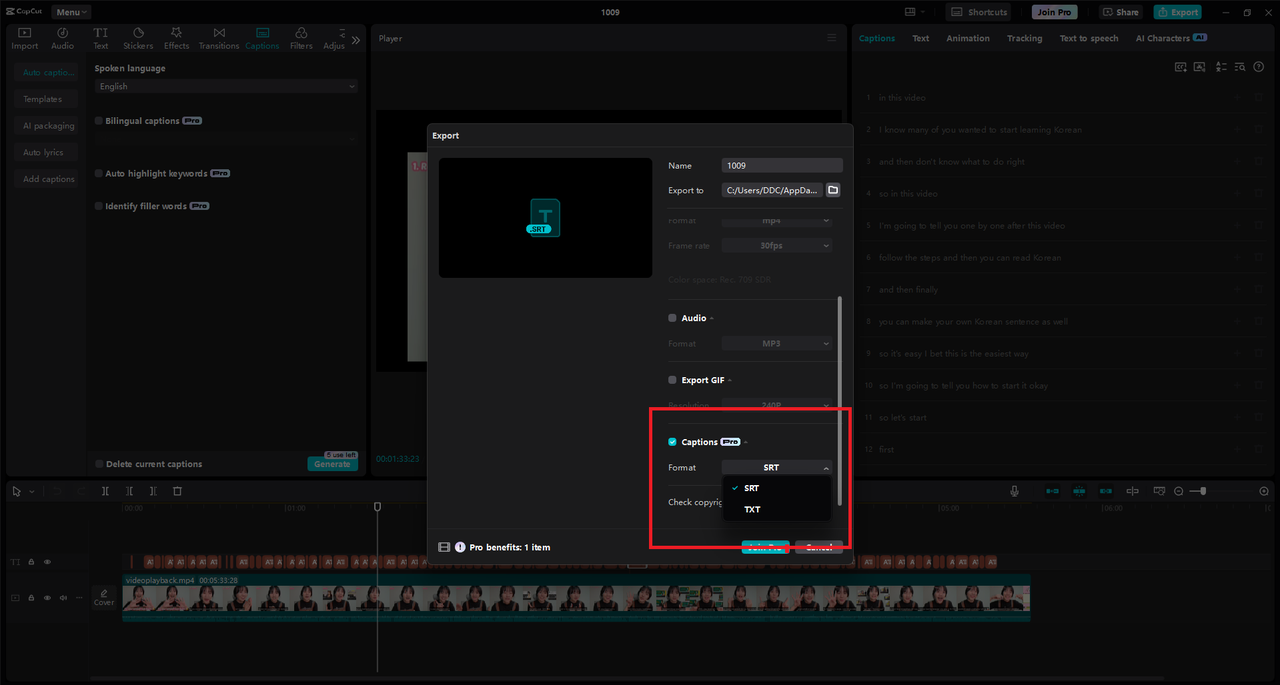
Task: Open the audio Format MP3 dropdown
Action: click(x=777, y=343)
